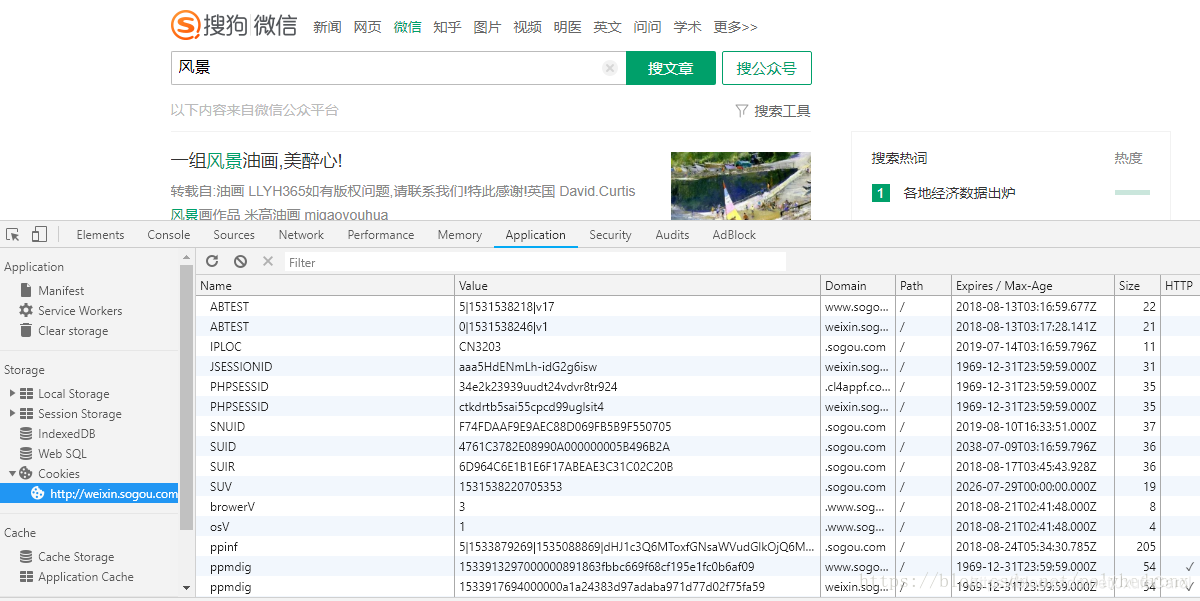Switch to the Console tab
The width and height of the screenshot is (1200, 601).
tap(169, 235)
